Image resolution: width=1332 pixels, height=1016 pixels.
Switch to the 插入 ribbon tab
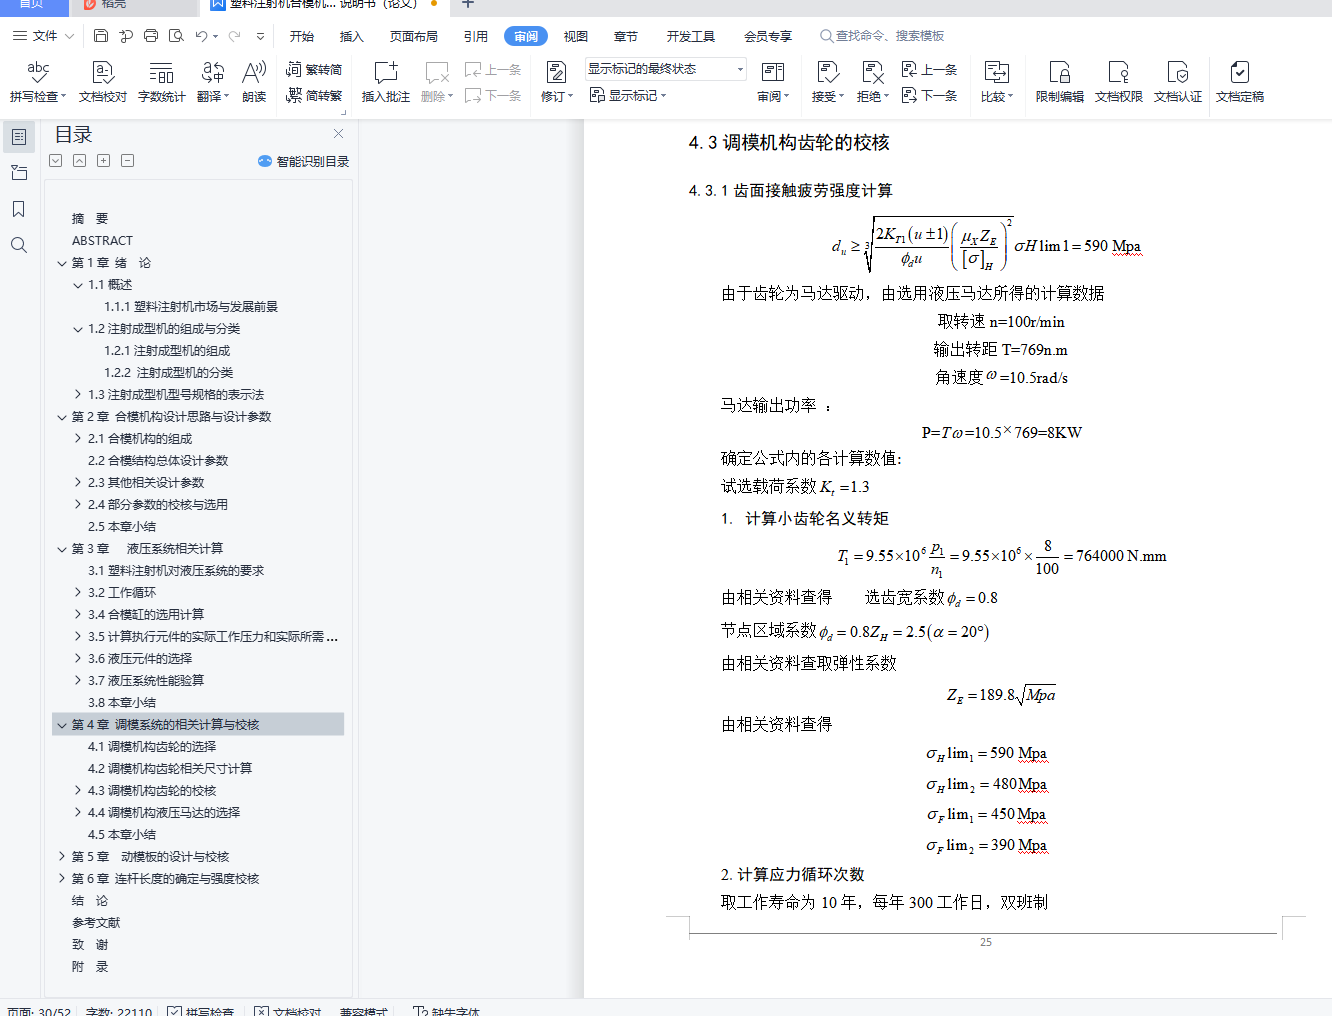[352, 36]
